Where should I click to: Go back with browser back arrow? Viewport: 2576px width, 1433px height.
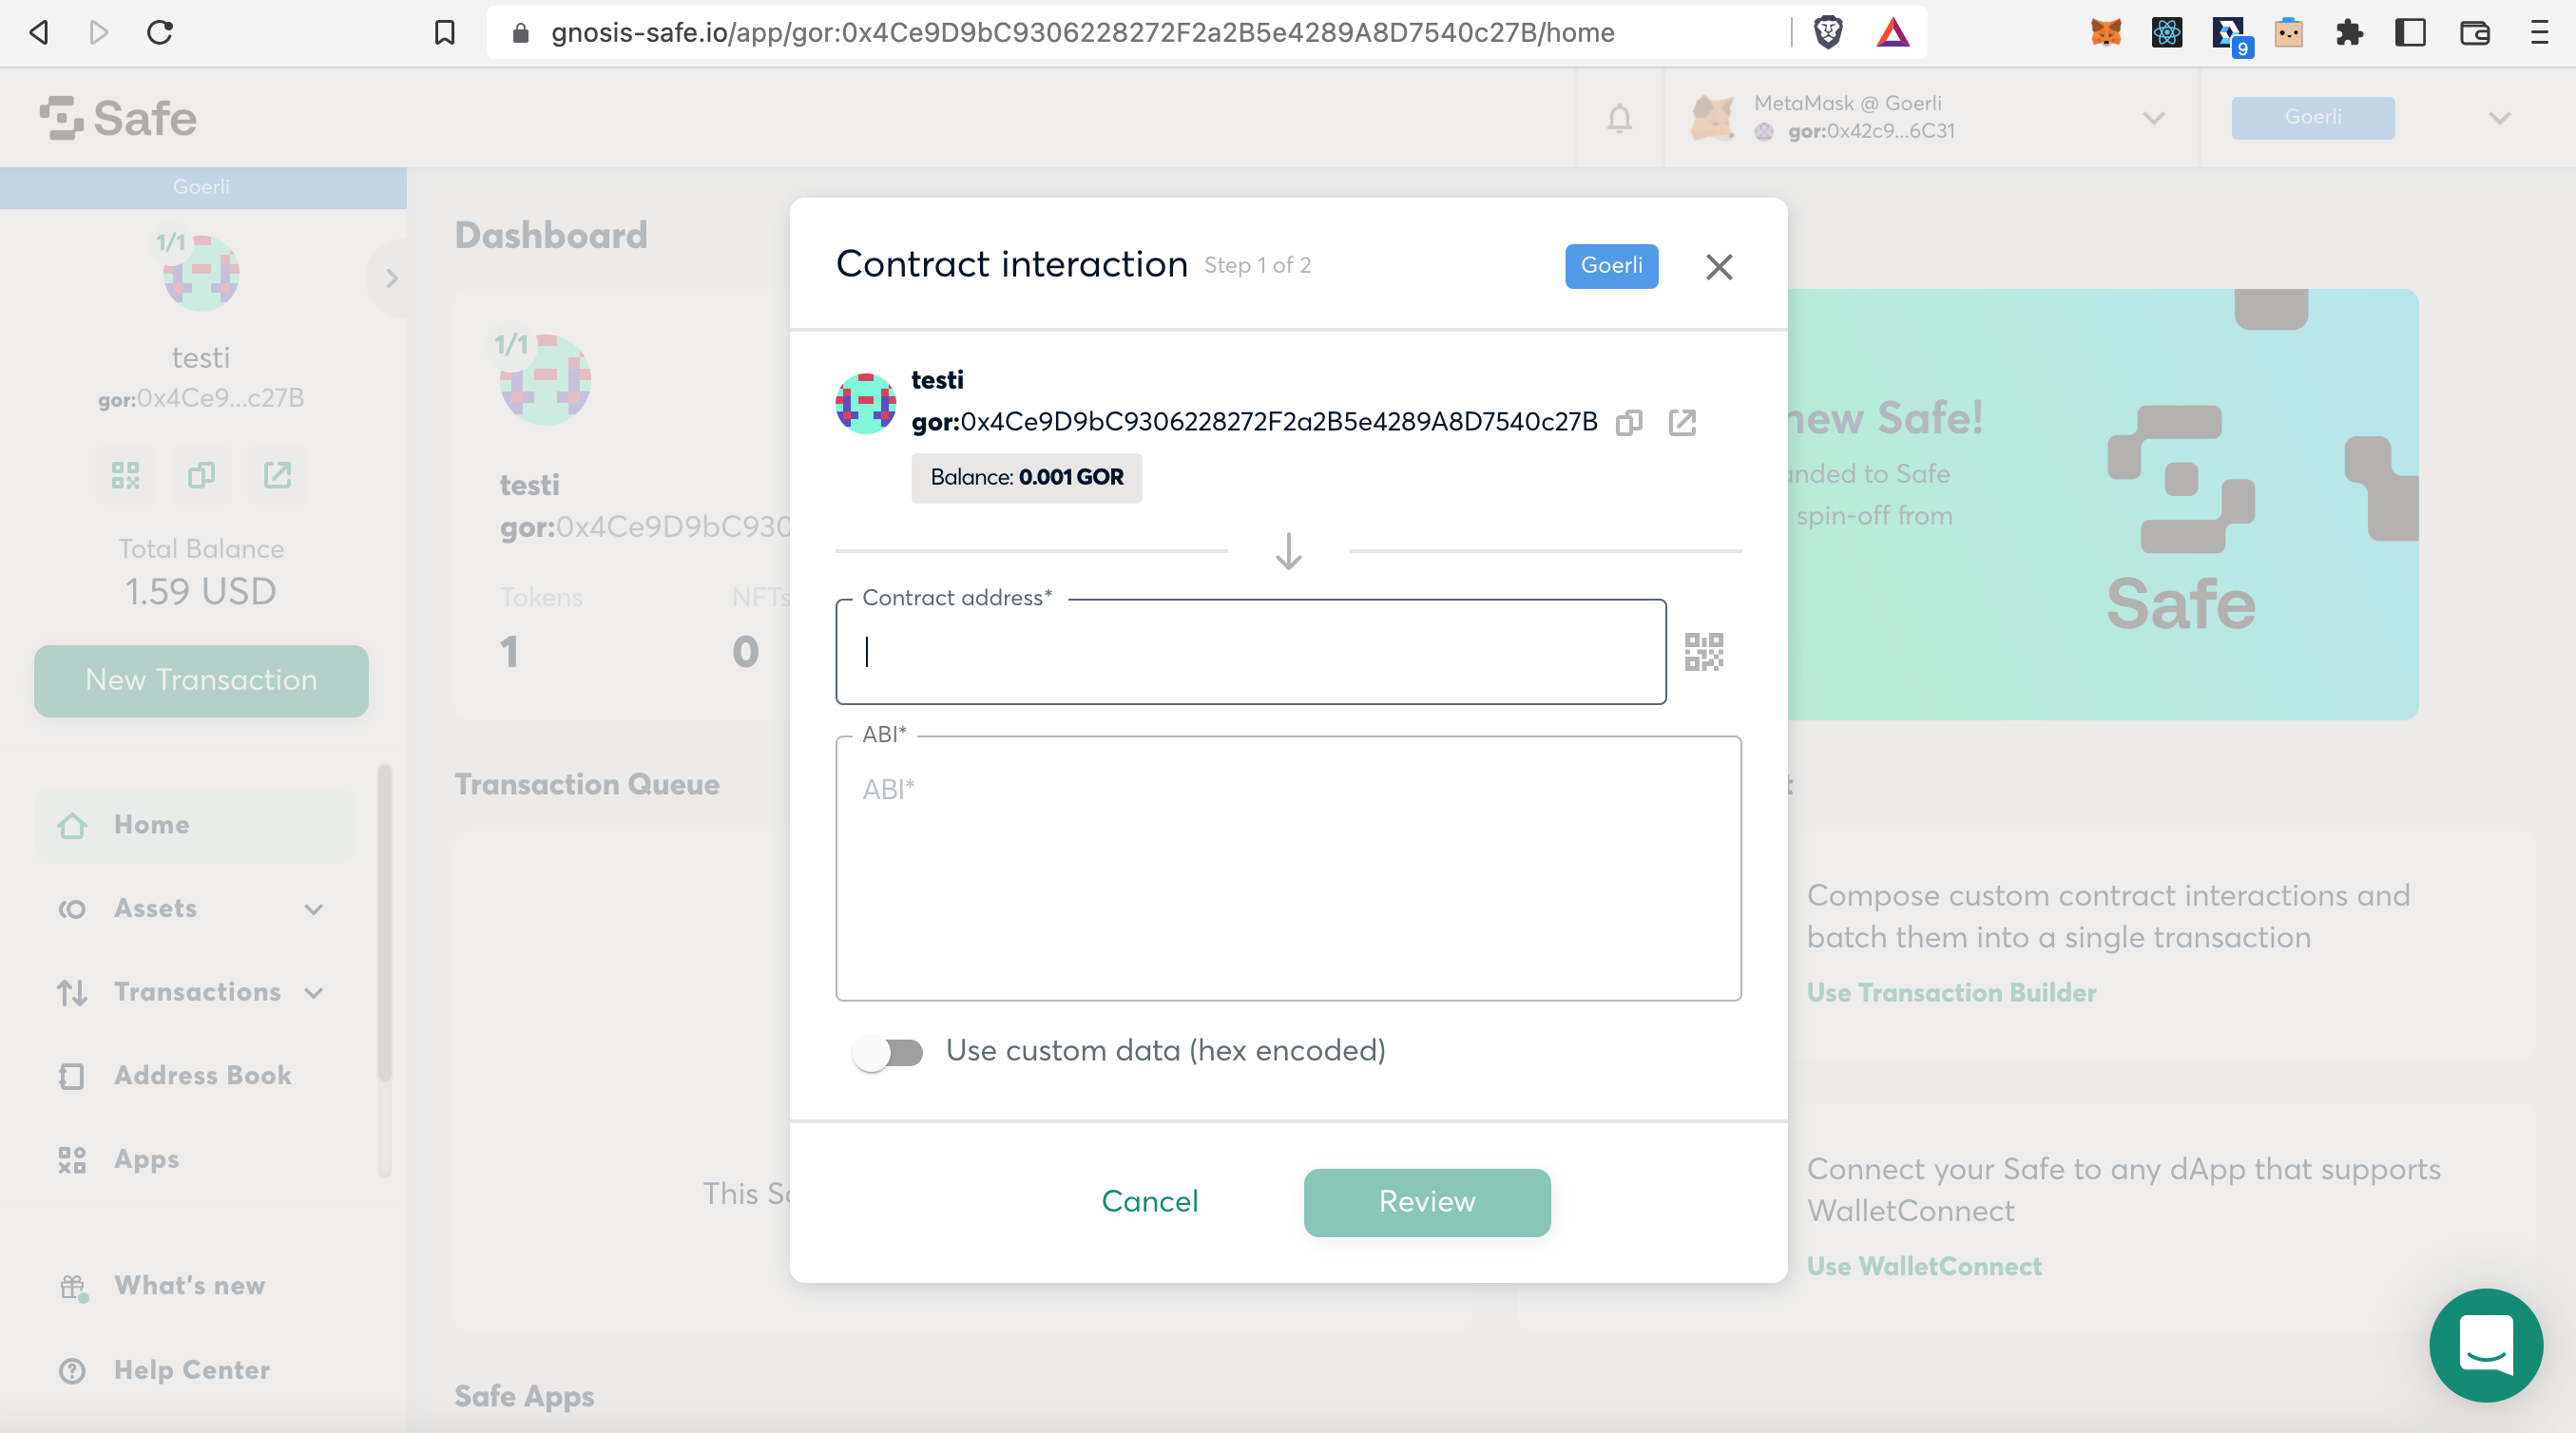coord(39,33)
